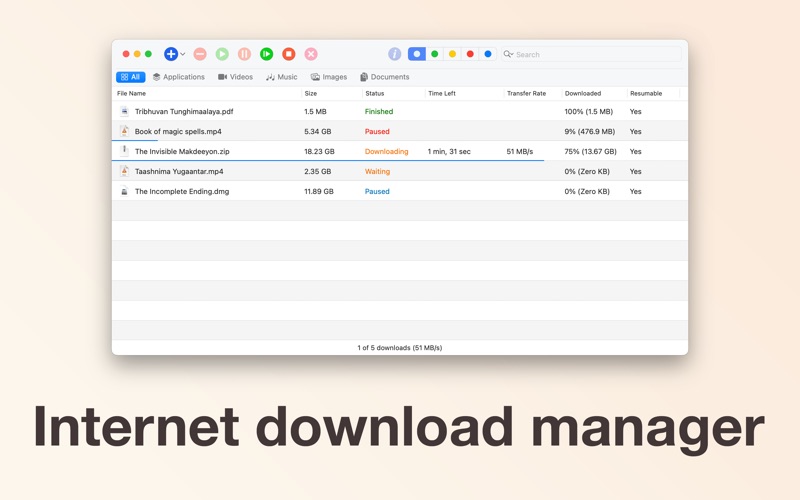800x500 pixels.
Task: Sort by Size column header
Action: click(332, 93)
